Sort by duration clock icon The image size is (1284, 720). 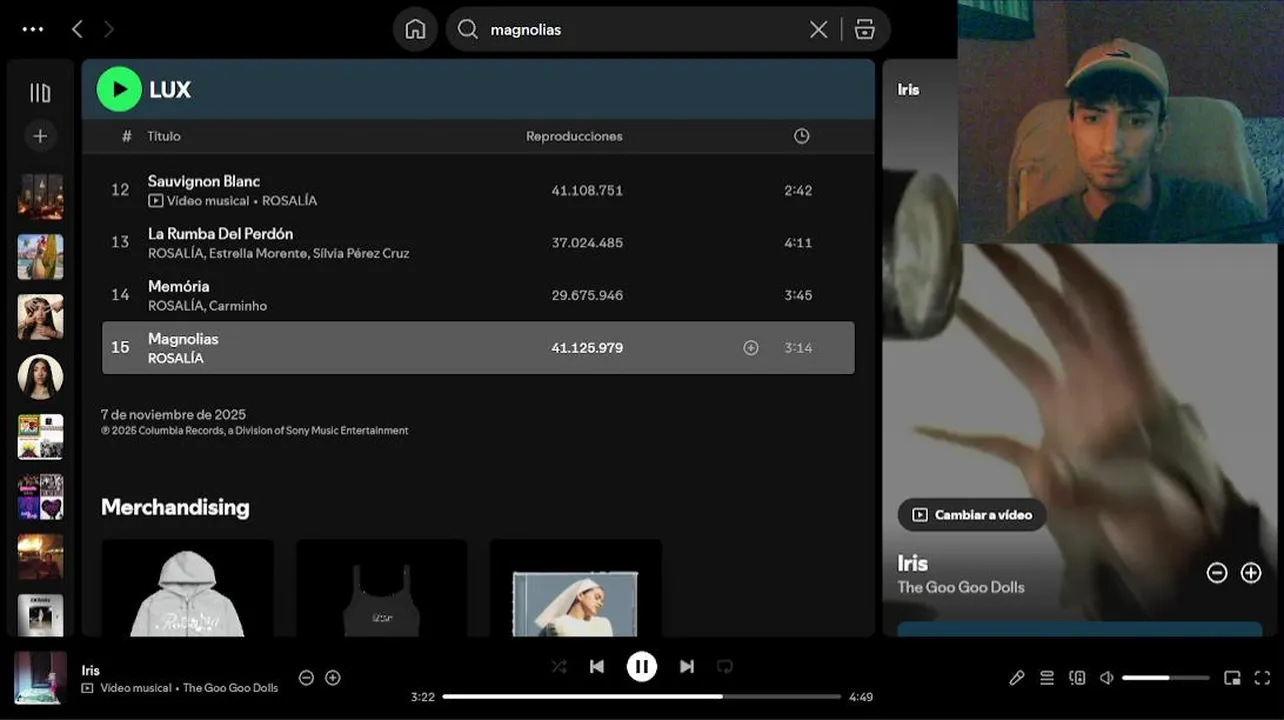click(x=801, y=136)
